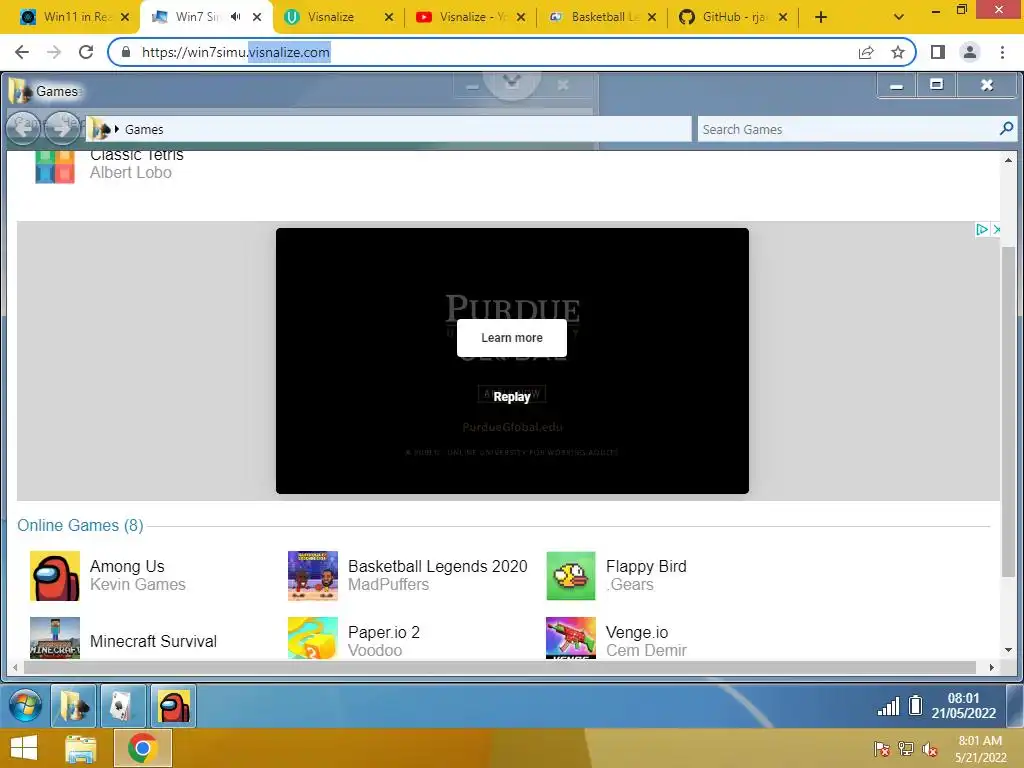
Task: Click Learn more on the Purdue ad
Action: tap(512, 338)
